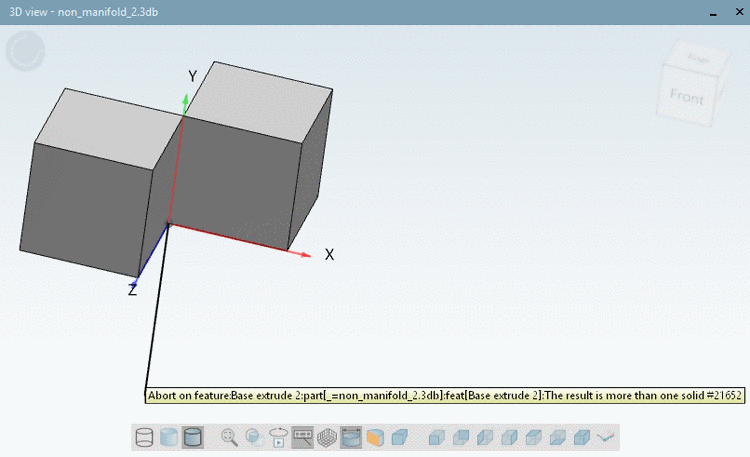Select the last view cube before the checkmark icon
Screen dimensions: 750x457
[582, 437]
